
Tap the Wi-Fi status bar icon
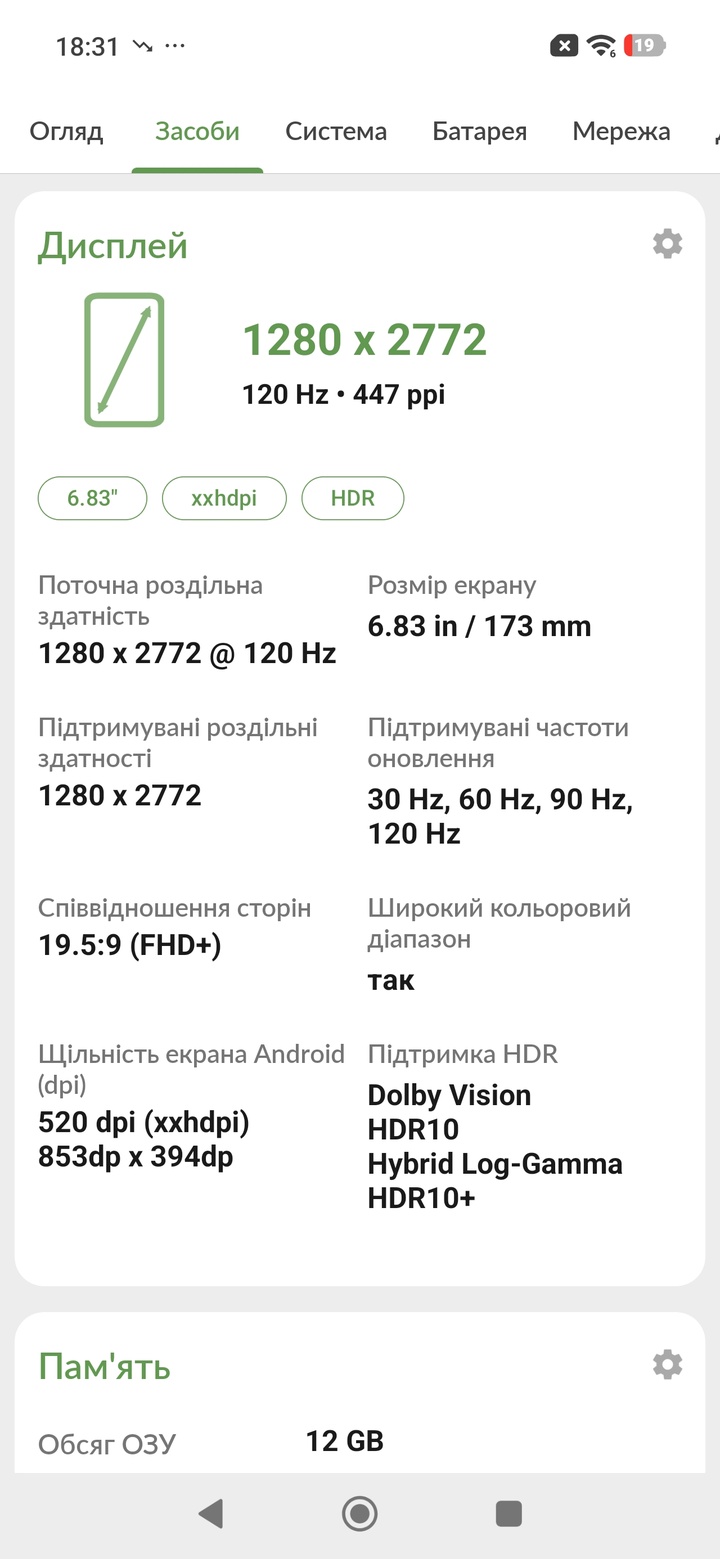601,45
